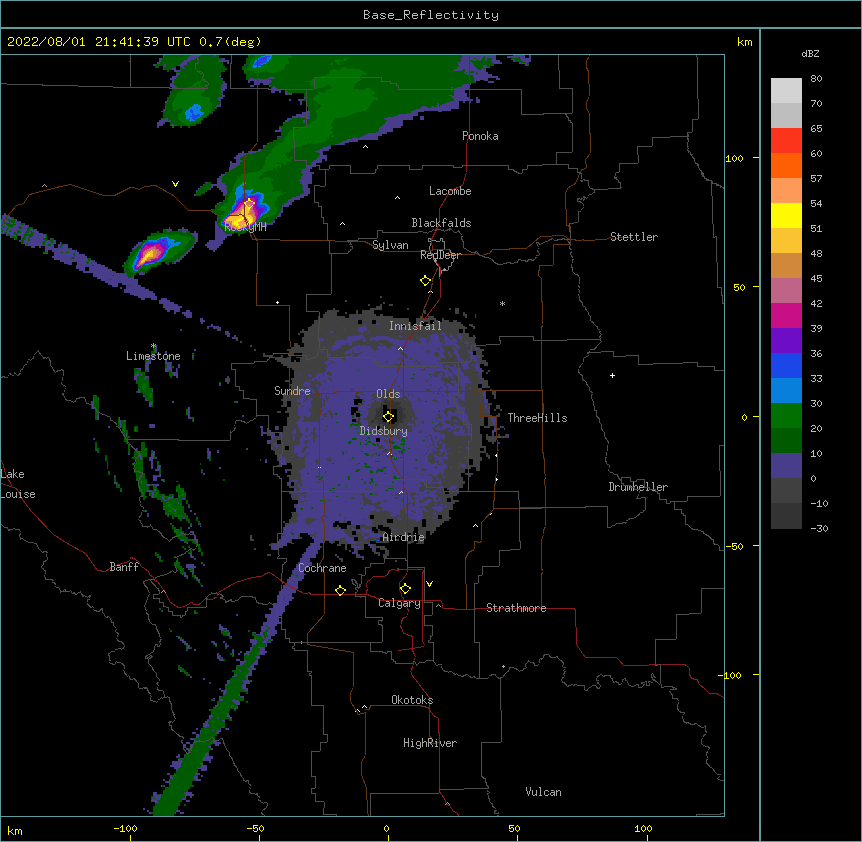862x842 pixels.
Task: Click the Olds town label
Action: 388,394
